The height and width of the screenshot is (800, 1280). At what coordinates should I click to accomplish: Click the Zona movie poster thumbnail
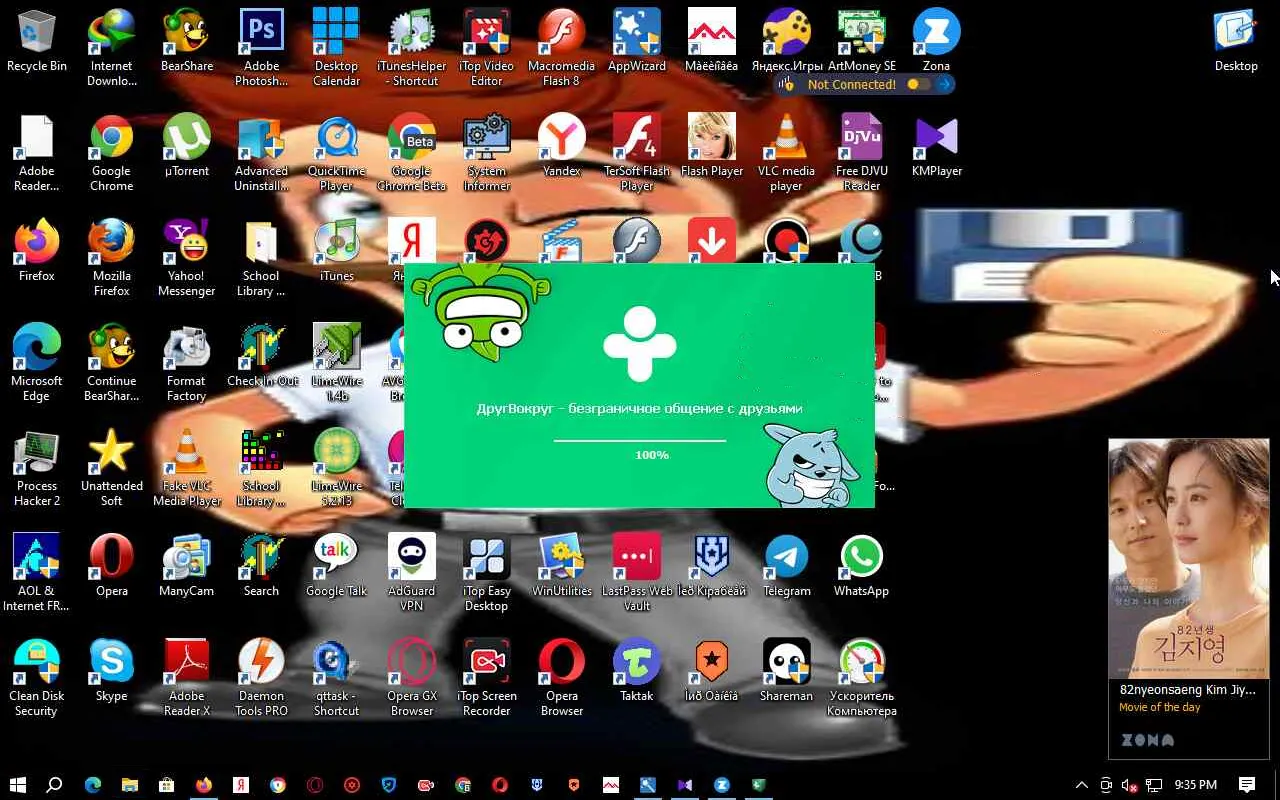(1189, 558)
